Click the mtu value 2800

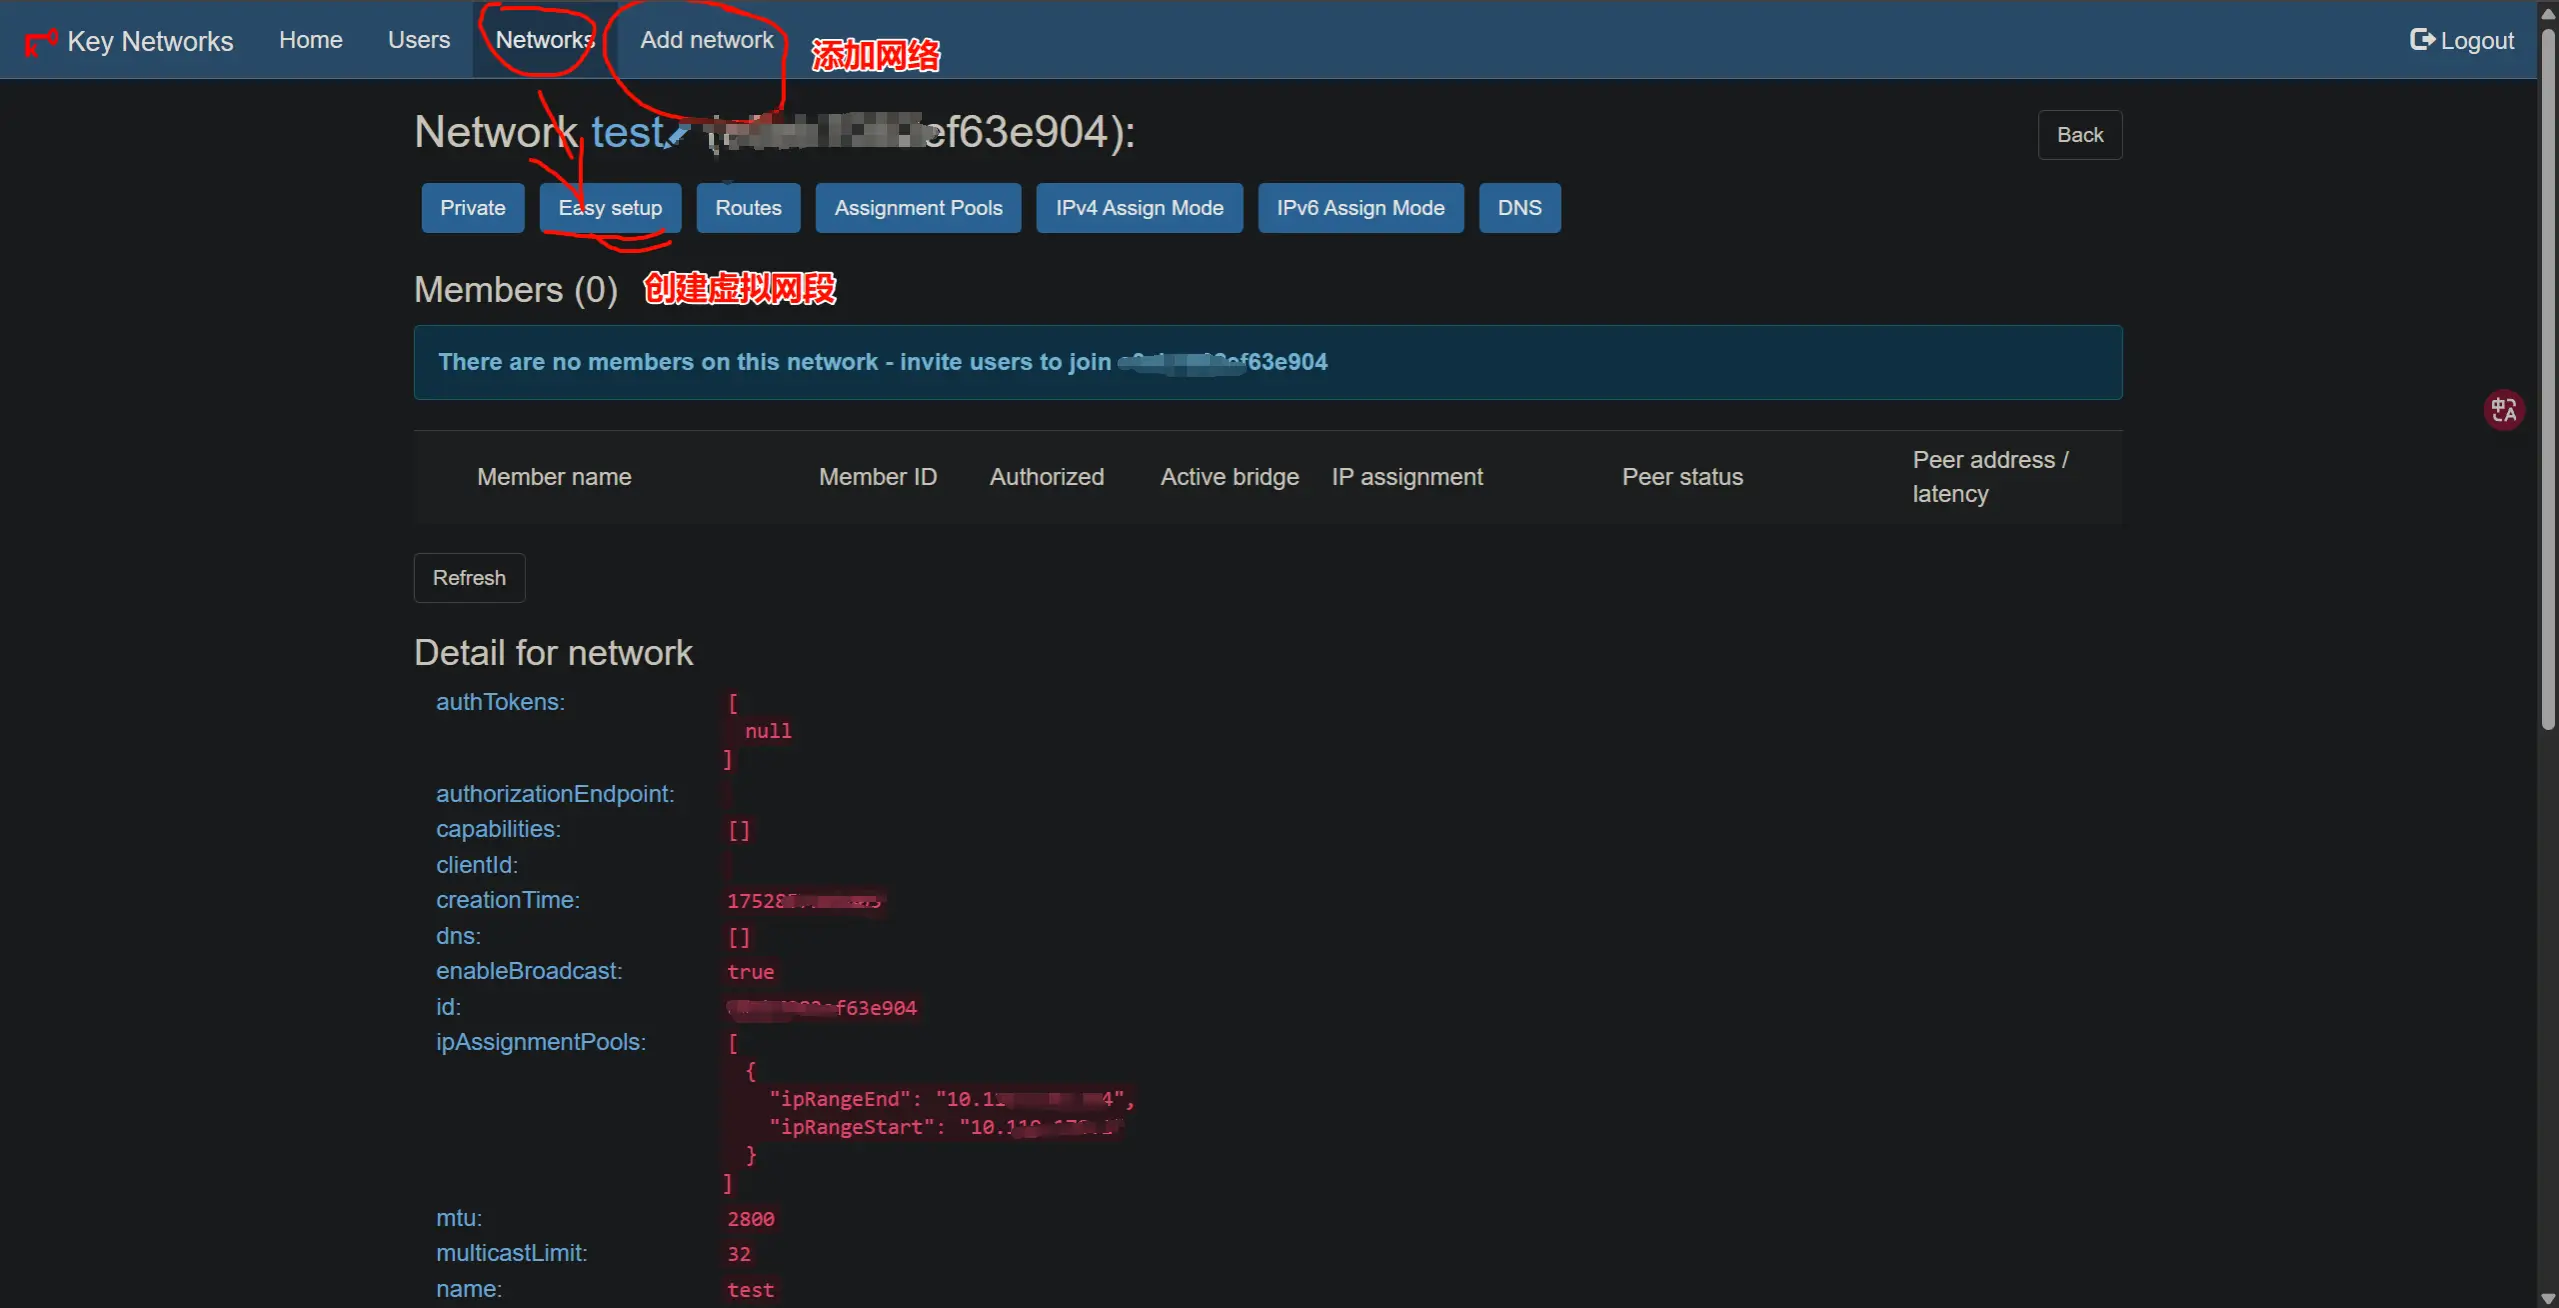750,1219
